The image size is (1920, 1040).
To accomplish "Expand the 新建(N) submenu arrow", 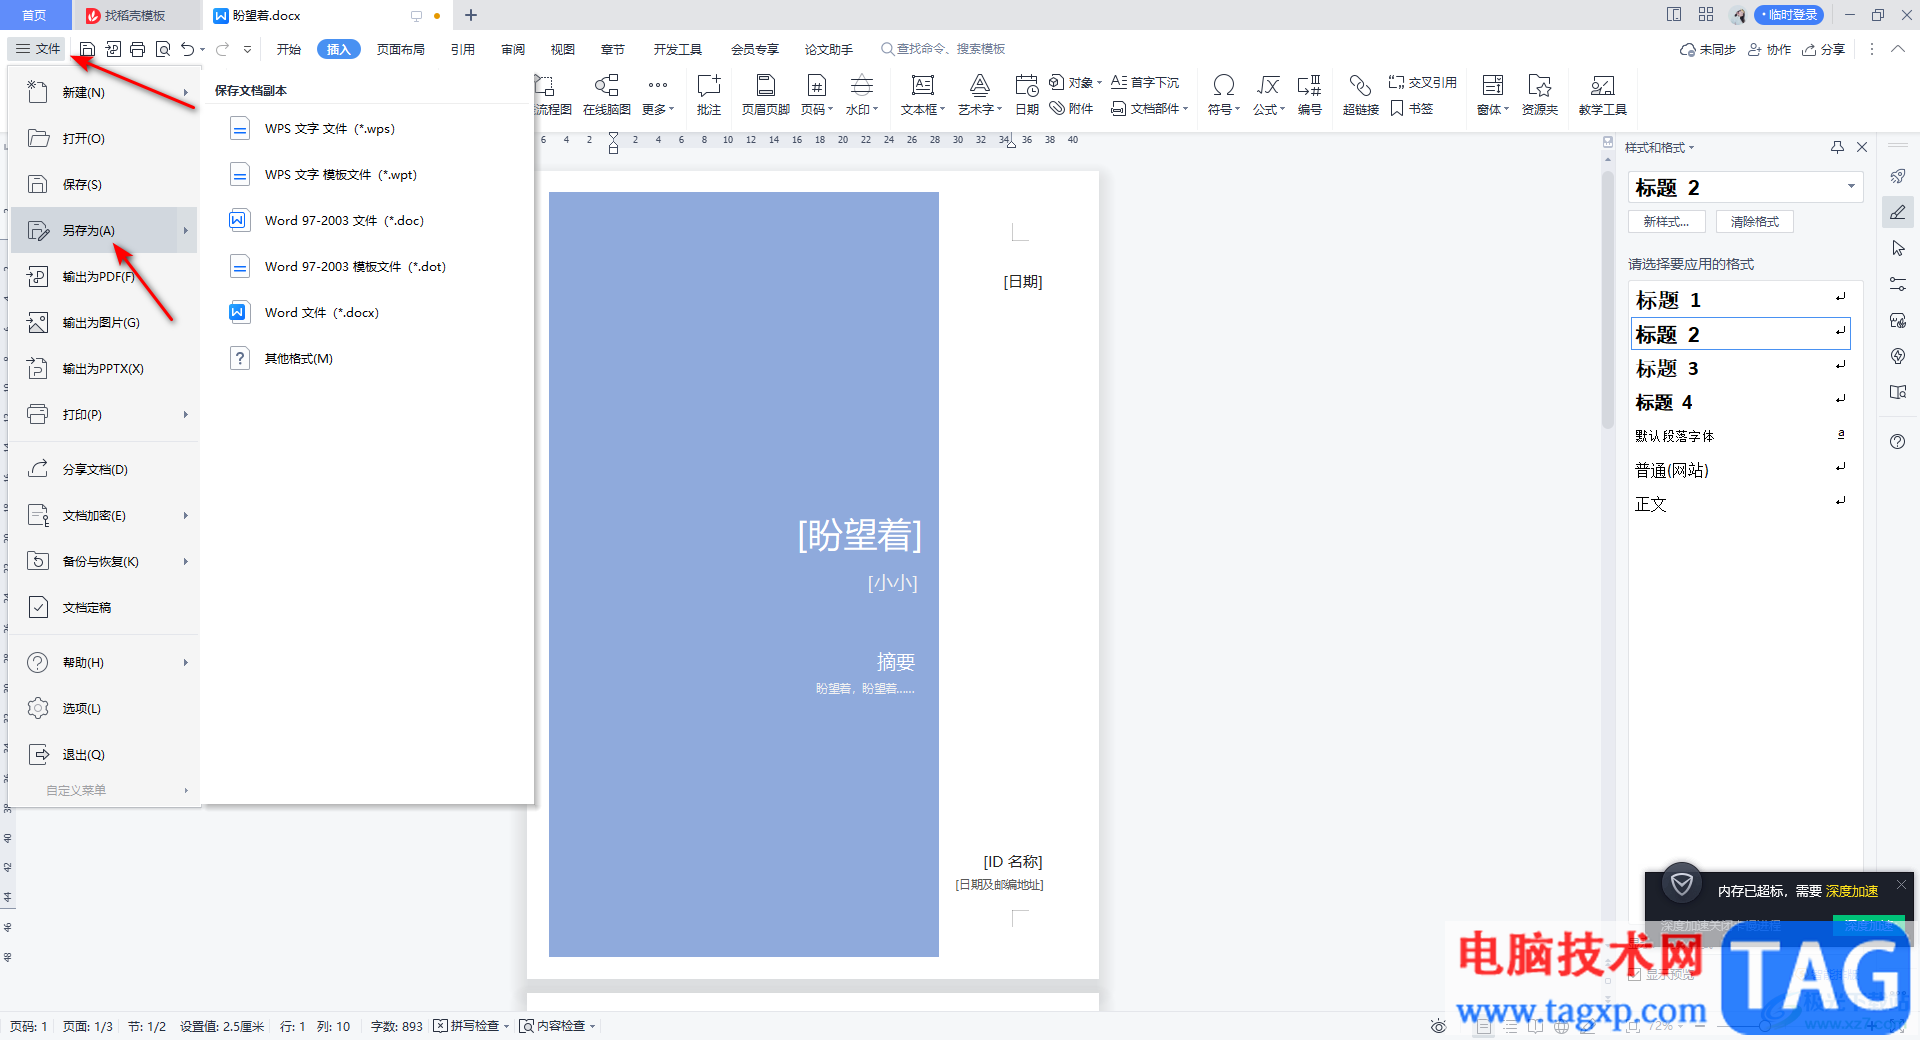I will [186, 93].
